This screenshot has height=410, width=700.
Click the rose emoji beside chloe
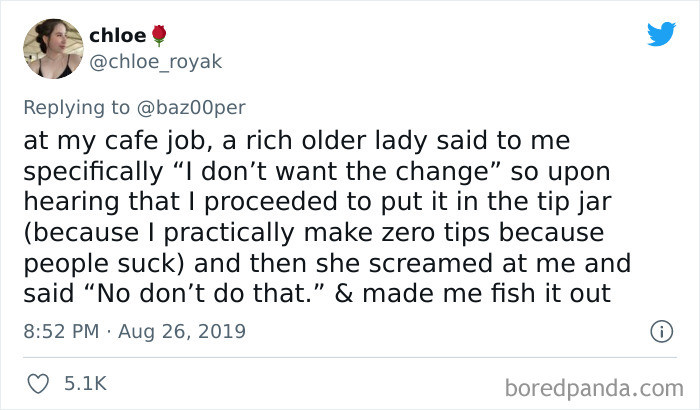click(158, 36)
